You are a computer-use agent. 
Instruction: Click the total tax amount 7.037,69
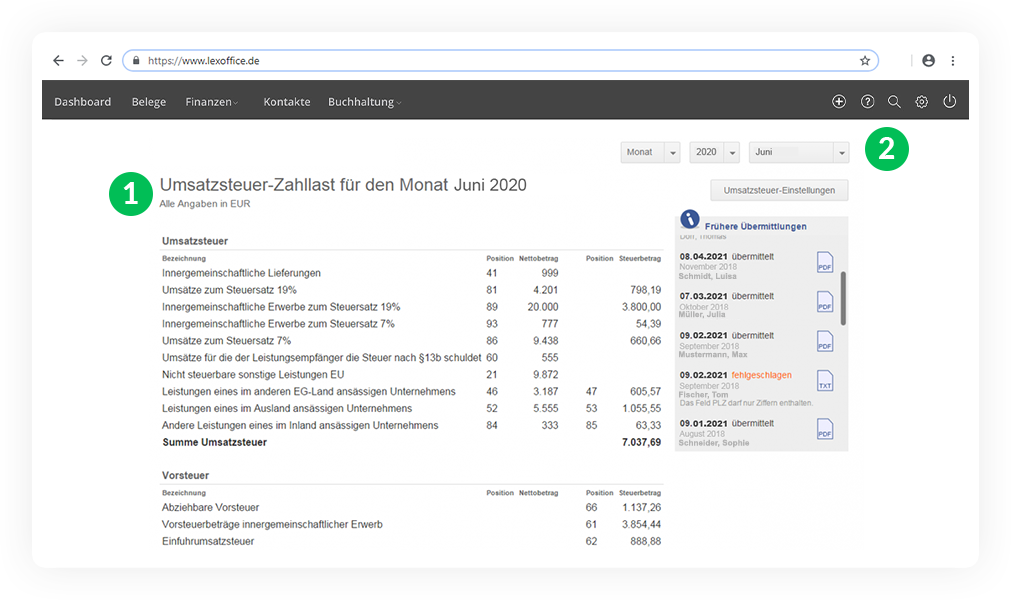tap(642, 442)
